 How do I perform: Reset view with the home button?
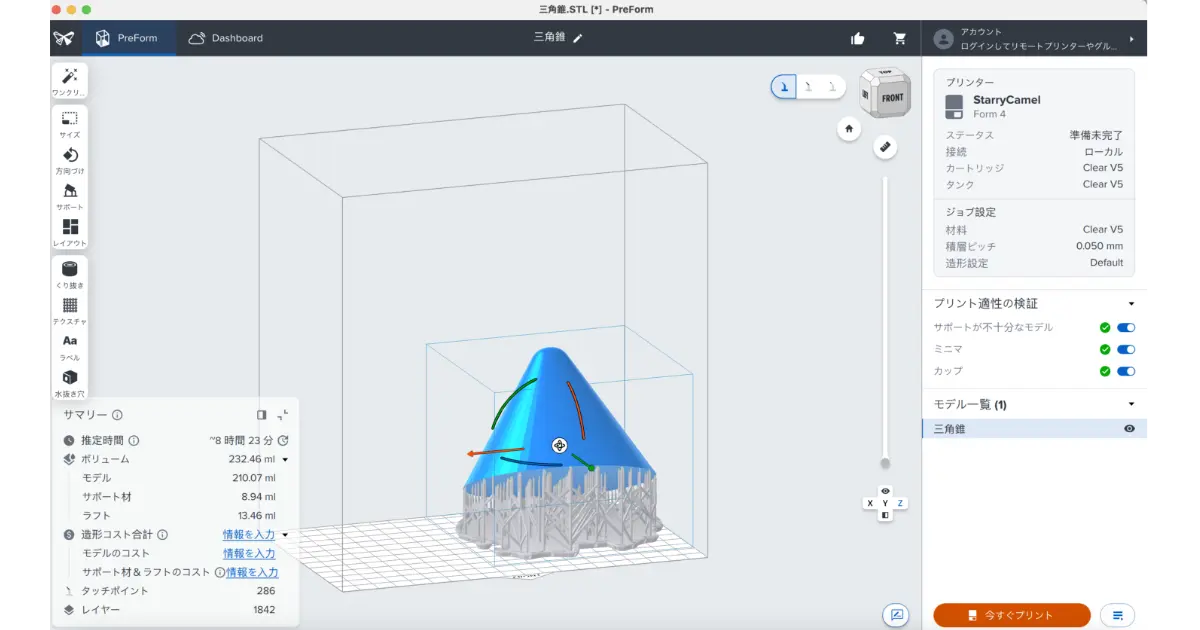(x=849, y=129)
